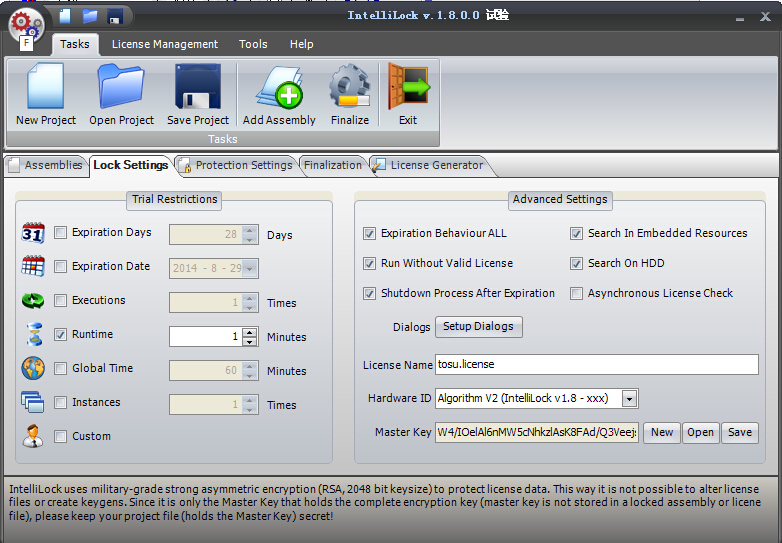Click the Setup Dialogs button
Screen dimensions: 782x543
click(478, 327)
